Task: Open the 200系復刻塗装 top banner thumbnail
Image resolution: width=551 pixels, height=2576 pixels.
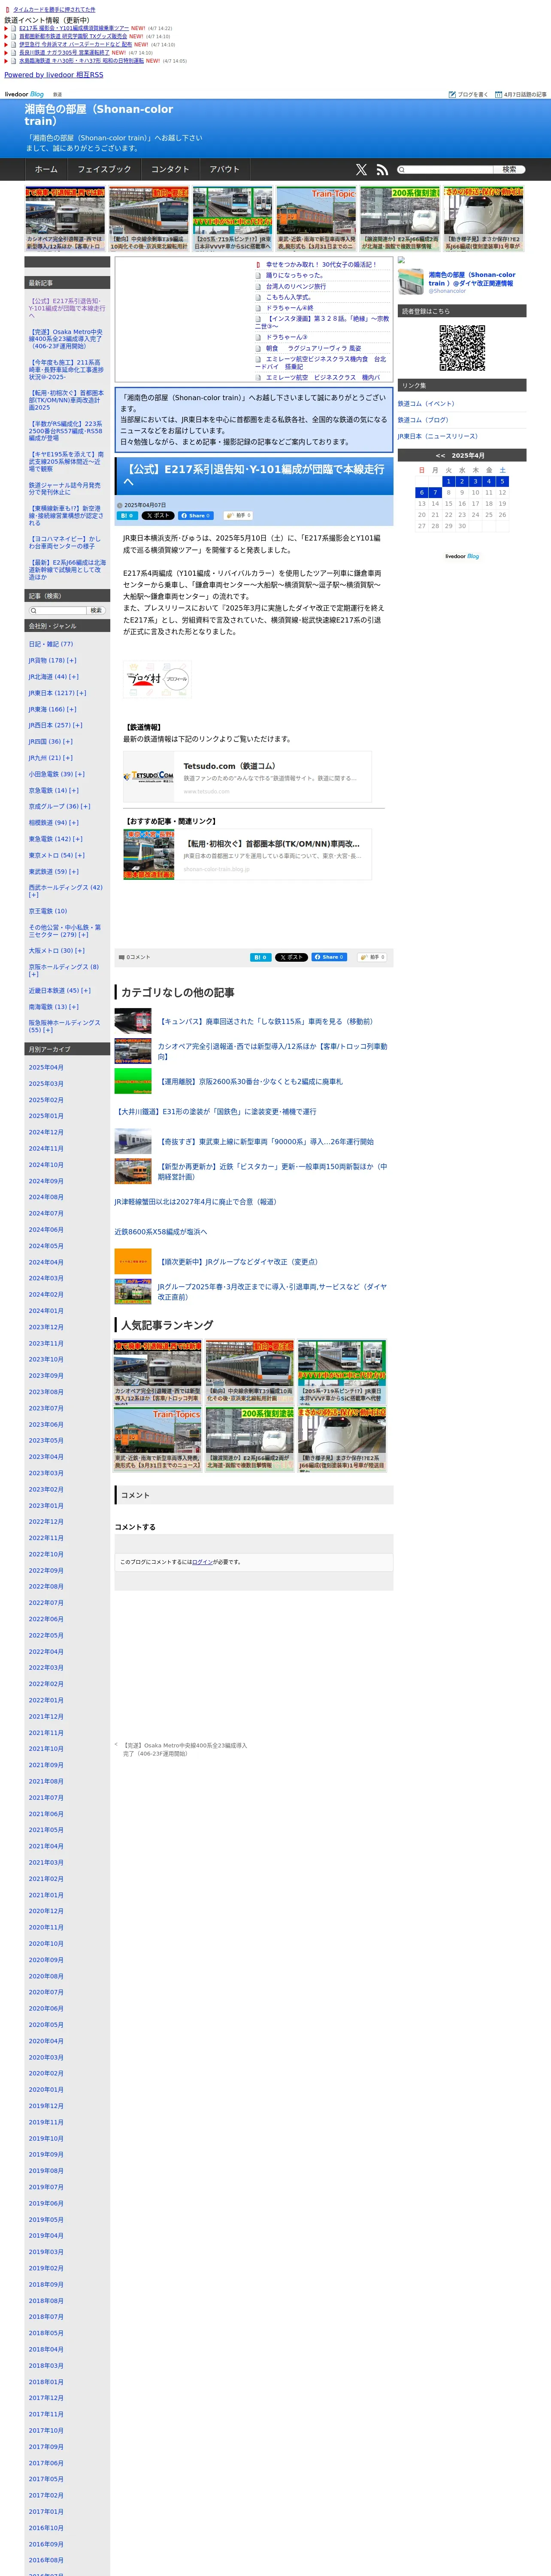Action: click(x=400, y=218)
